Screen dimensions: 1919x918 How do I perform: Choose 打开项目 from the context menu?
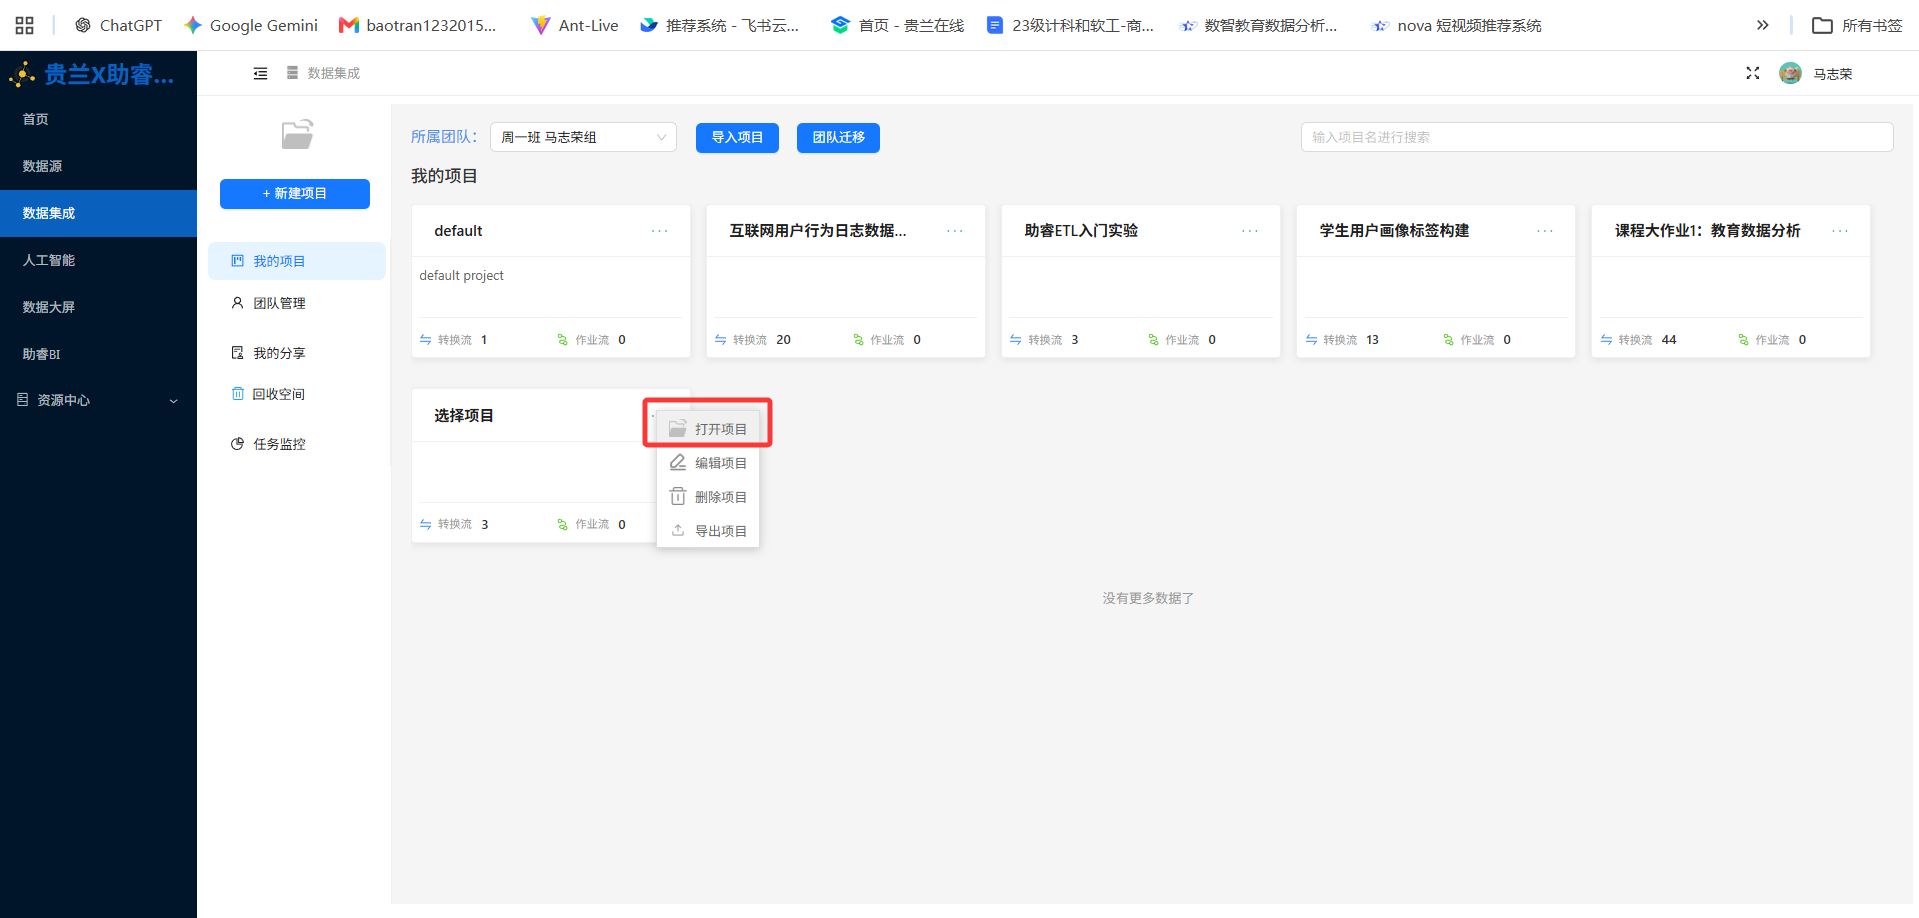(x=708, y=429)
